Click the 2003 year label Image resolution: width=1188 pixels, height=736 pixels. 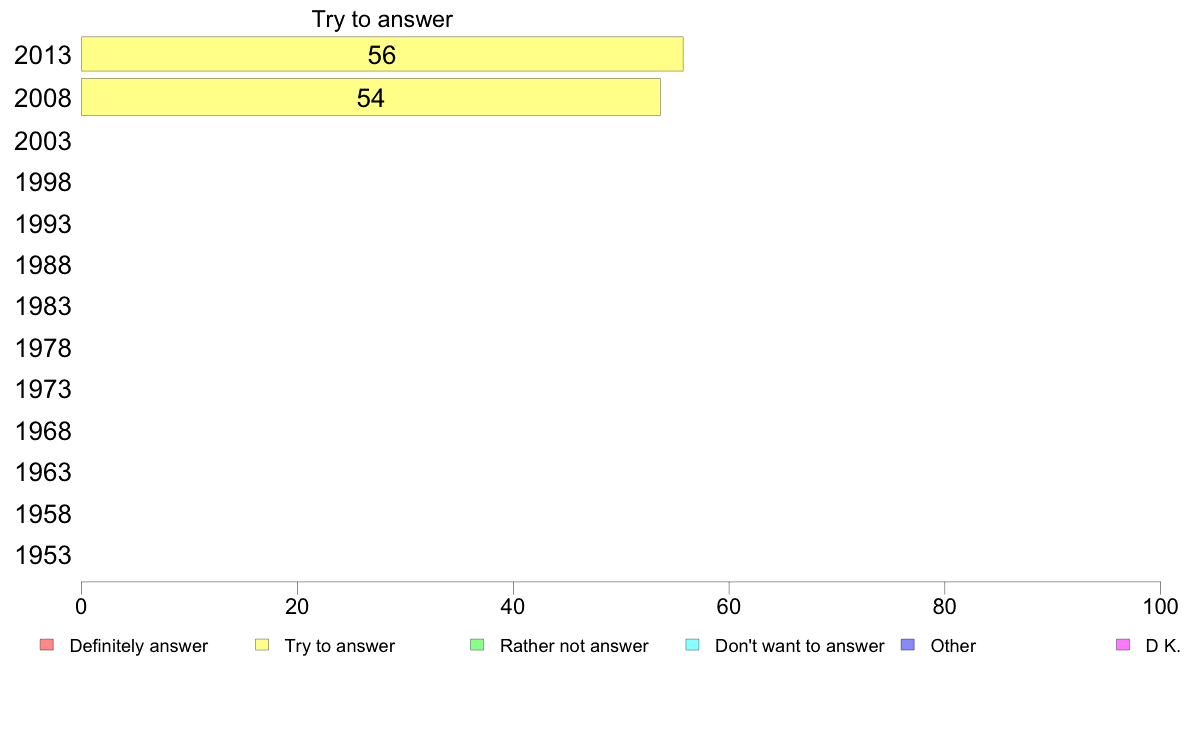coord(43,141)
